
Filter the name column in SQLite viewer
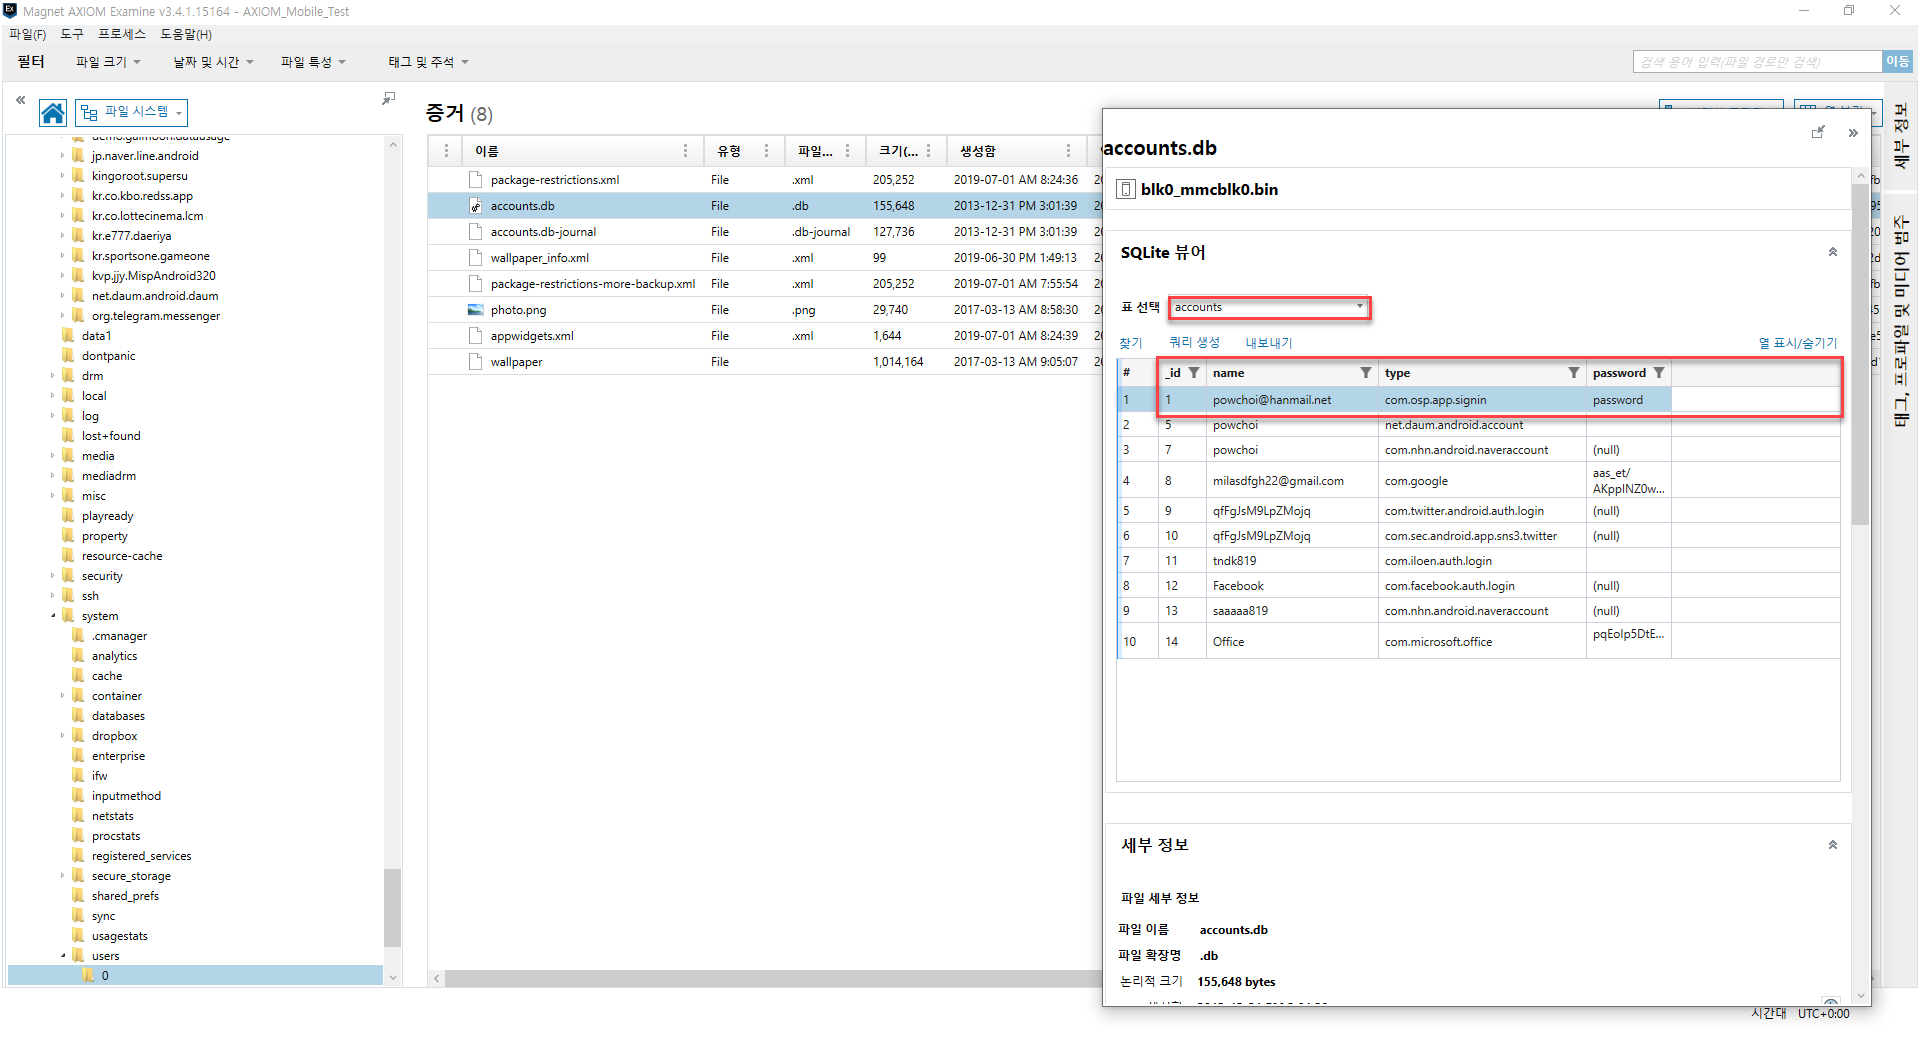pyautogui.click(x=1365, y=373)
